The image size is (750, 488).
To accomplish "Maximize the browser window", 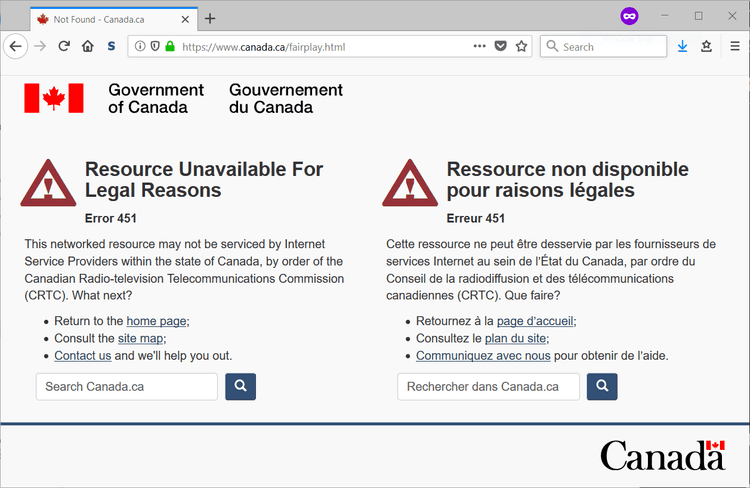I will [698, 16].
